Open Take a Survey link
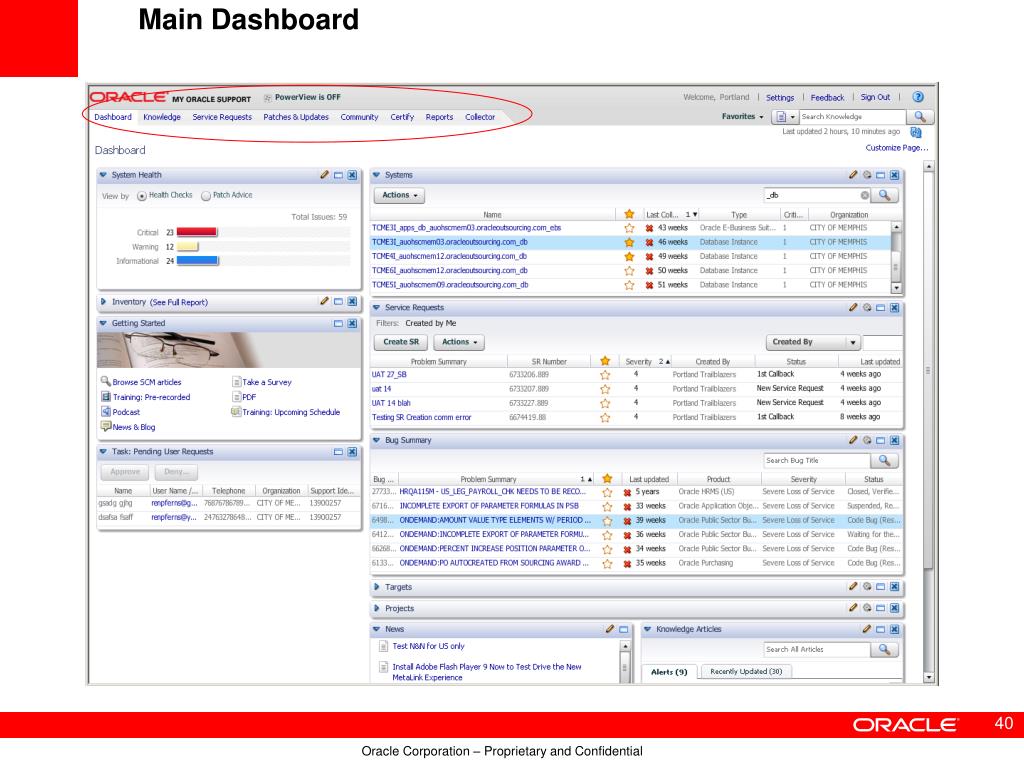 (267, 382)
